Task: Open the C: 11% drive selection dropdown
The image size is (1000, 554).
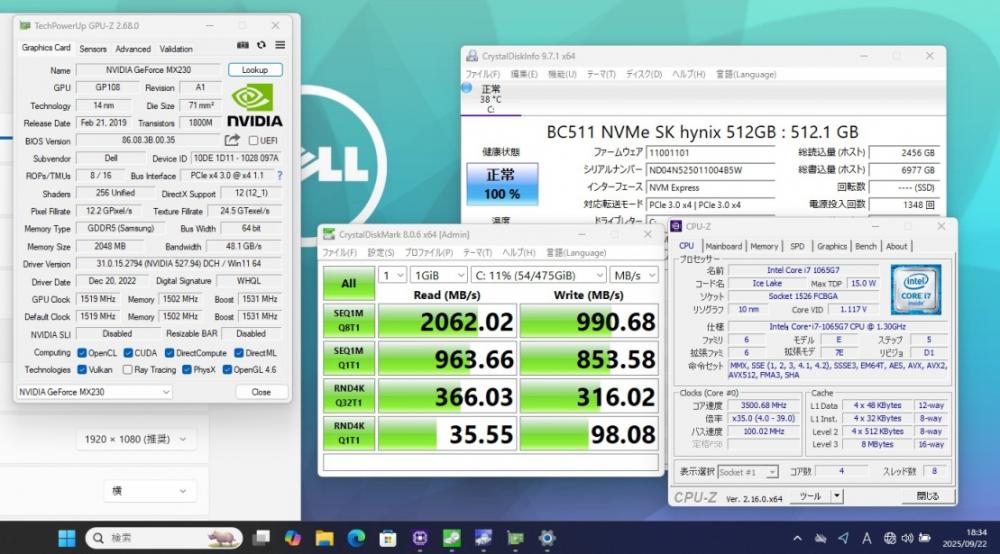Action: (x=538, y=275)
